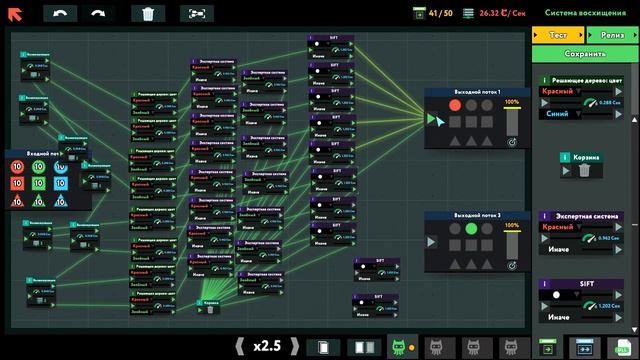Click green square 10 in Входной поток
Image resolution: width=640 pixels, height=360 pixels.
pos(38,183)
